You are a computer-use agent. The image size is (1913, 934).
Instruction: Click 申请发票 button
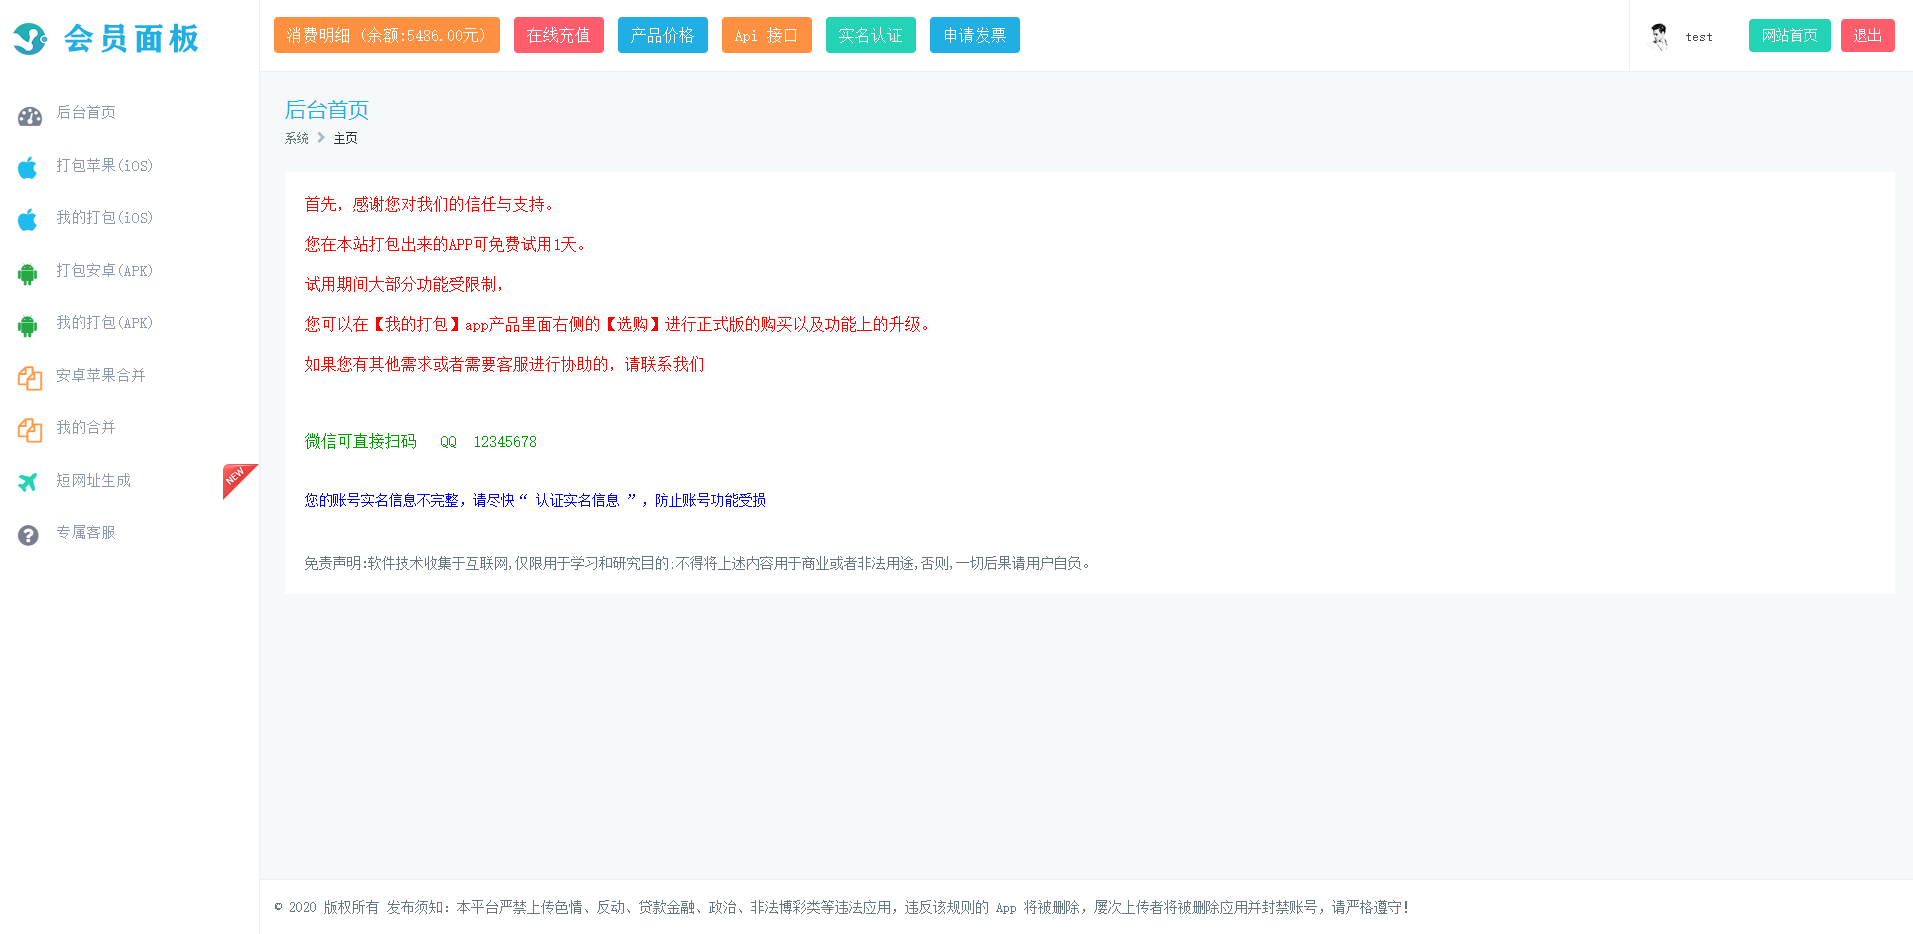coord(974,36)
